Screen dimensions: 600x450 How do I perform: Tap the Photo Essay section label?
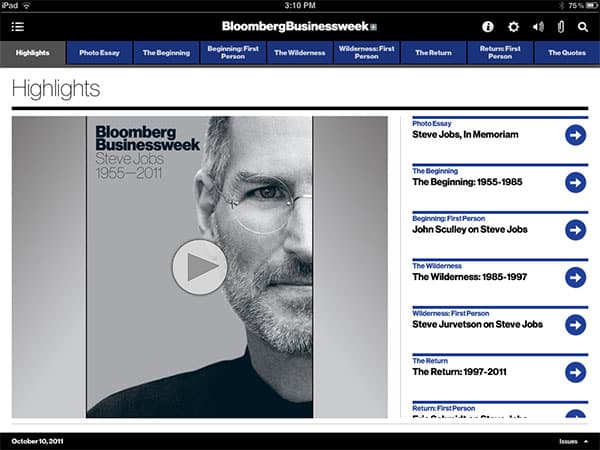coord(432,124)
